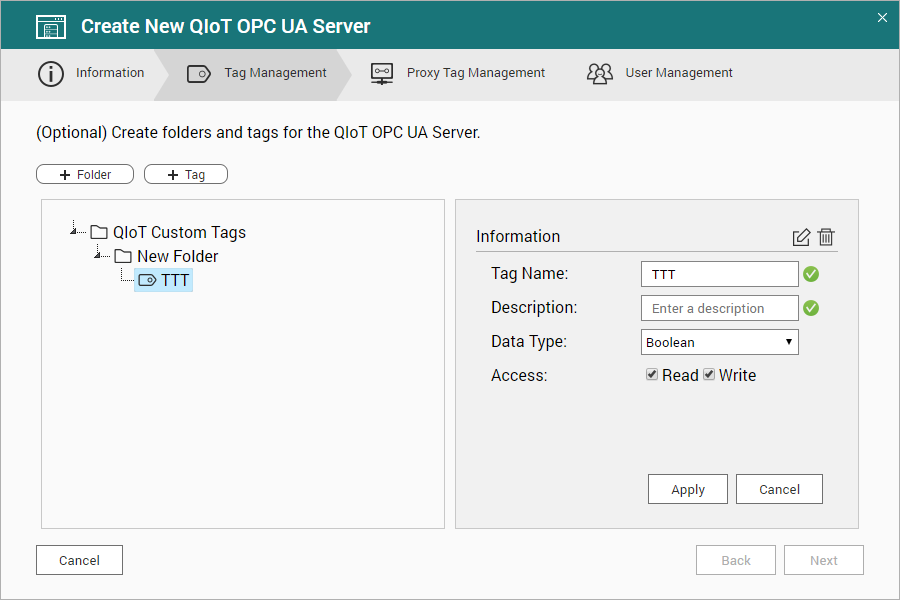The image size is (900, 600).
Task: Uncheck the Write access checkbox
Action: [x=709, y=374]
